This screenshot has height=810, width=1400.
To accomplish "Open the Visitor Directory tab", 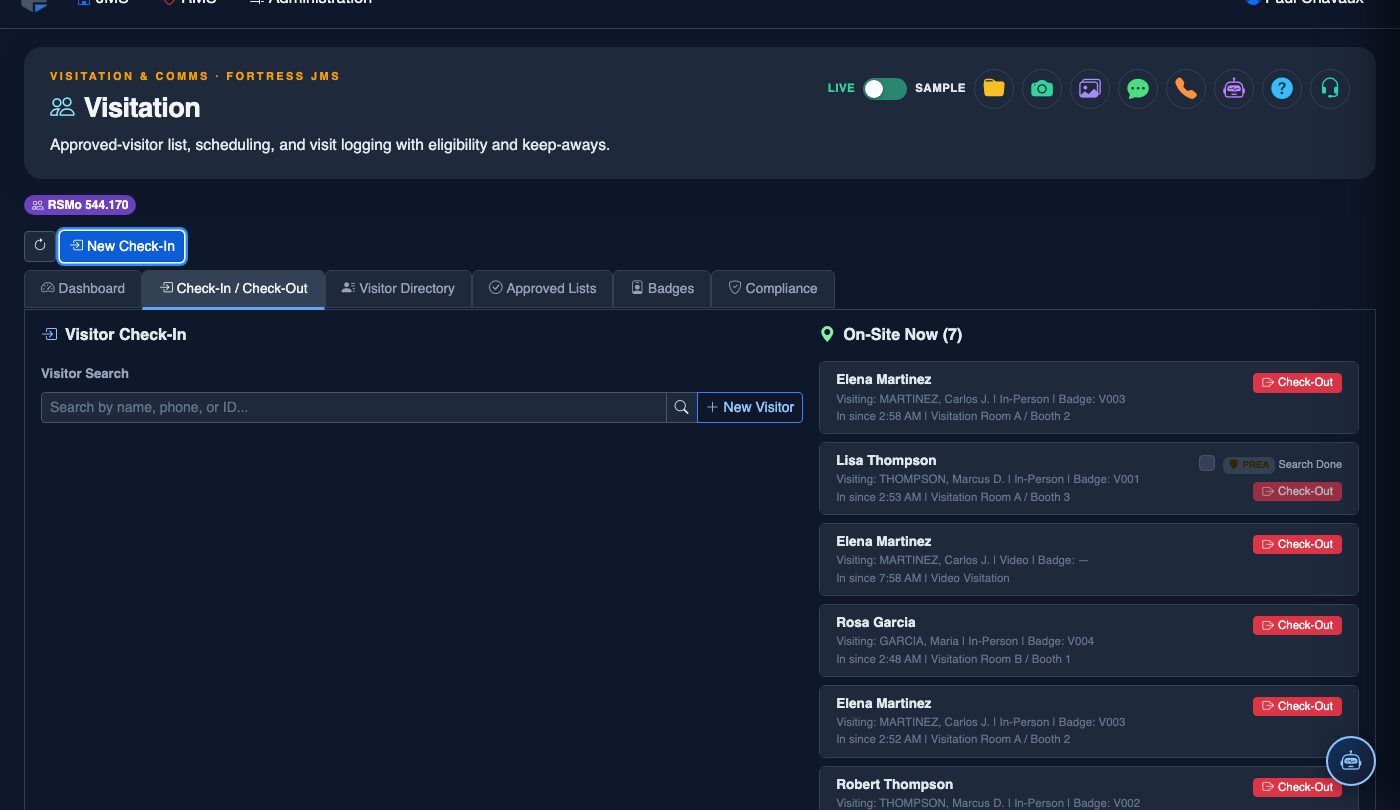I will point(398,288).
